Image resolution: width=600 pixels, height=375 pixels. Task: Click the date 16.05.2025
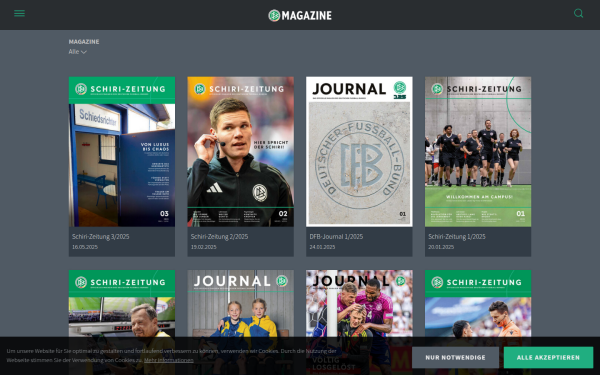85,247
